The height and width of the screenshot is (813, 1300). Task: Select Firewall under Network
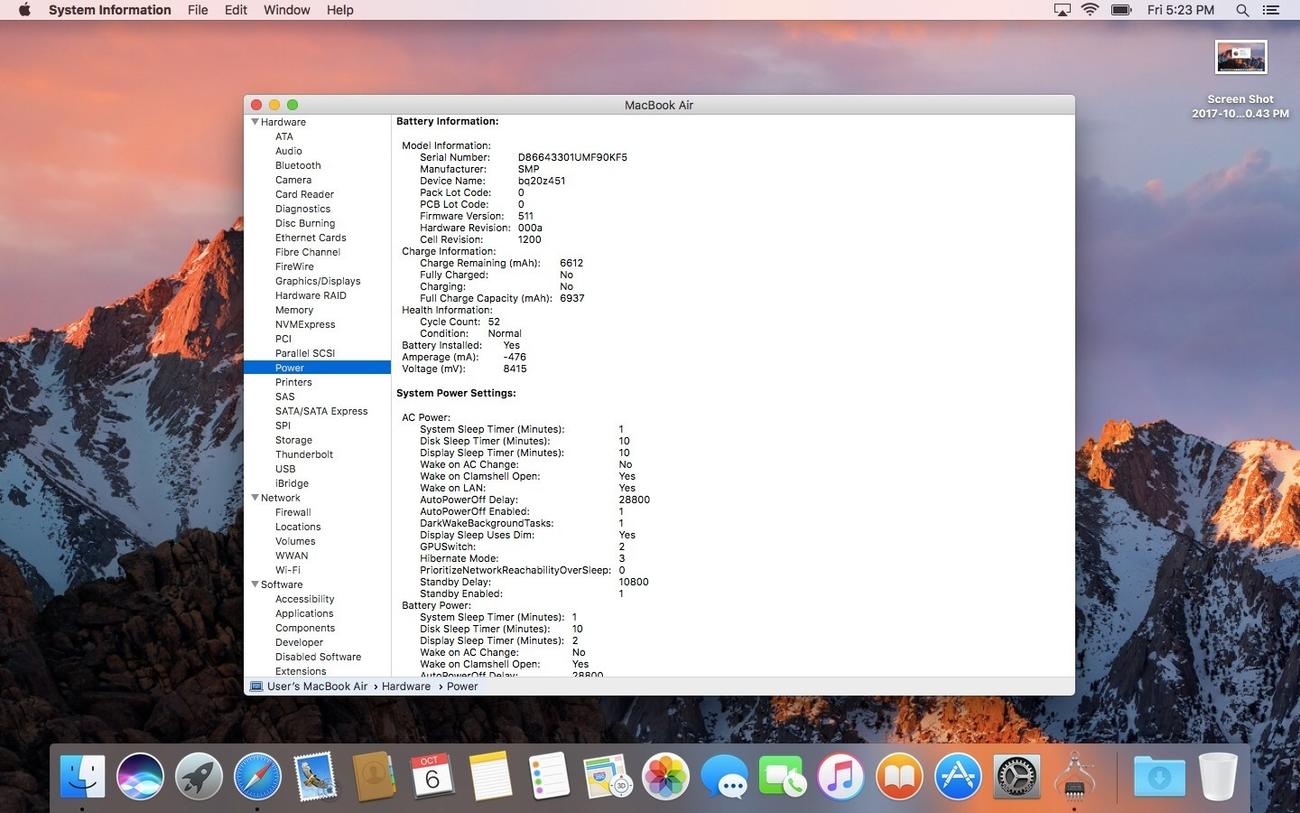click(293, 512)
